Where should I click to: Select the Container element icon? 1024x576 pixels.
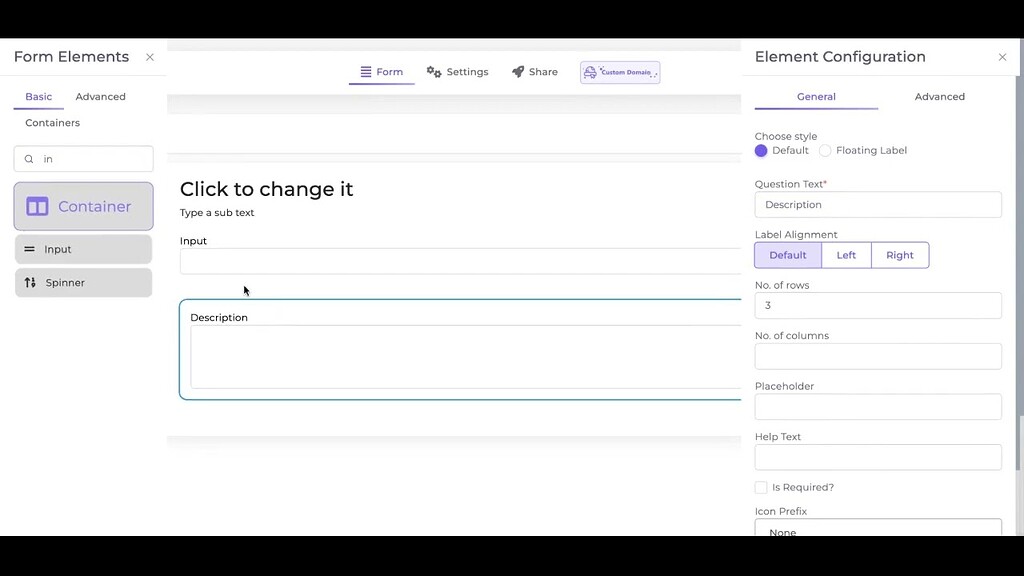37,206
